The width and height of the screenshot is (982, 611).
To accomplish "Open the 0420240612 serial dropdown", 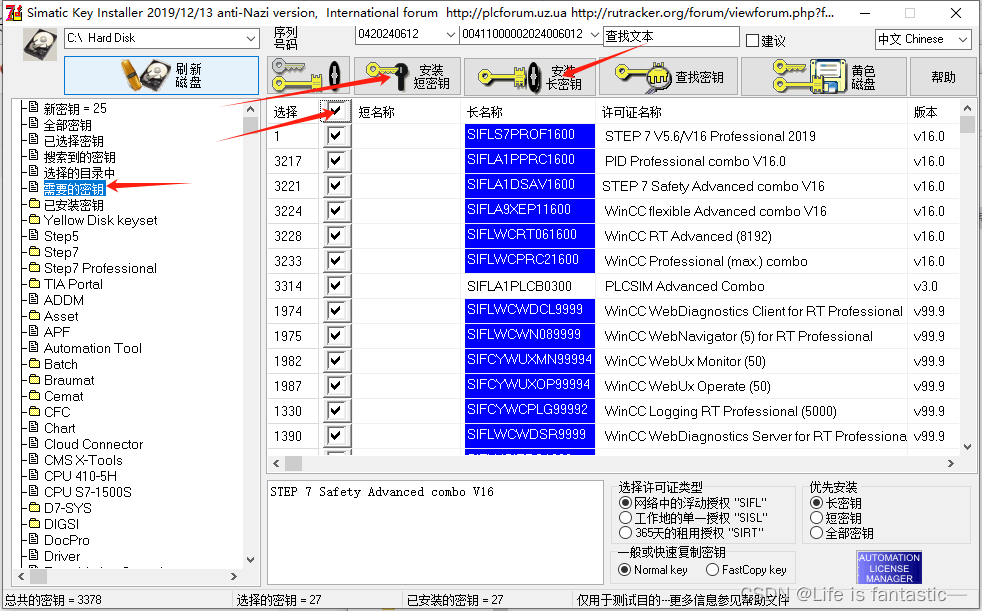I will click(450, 34).
